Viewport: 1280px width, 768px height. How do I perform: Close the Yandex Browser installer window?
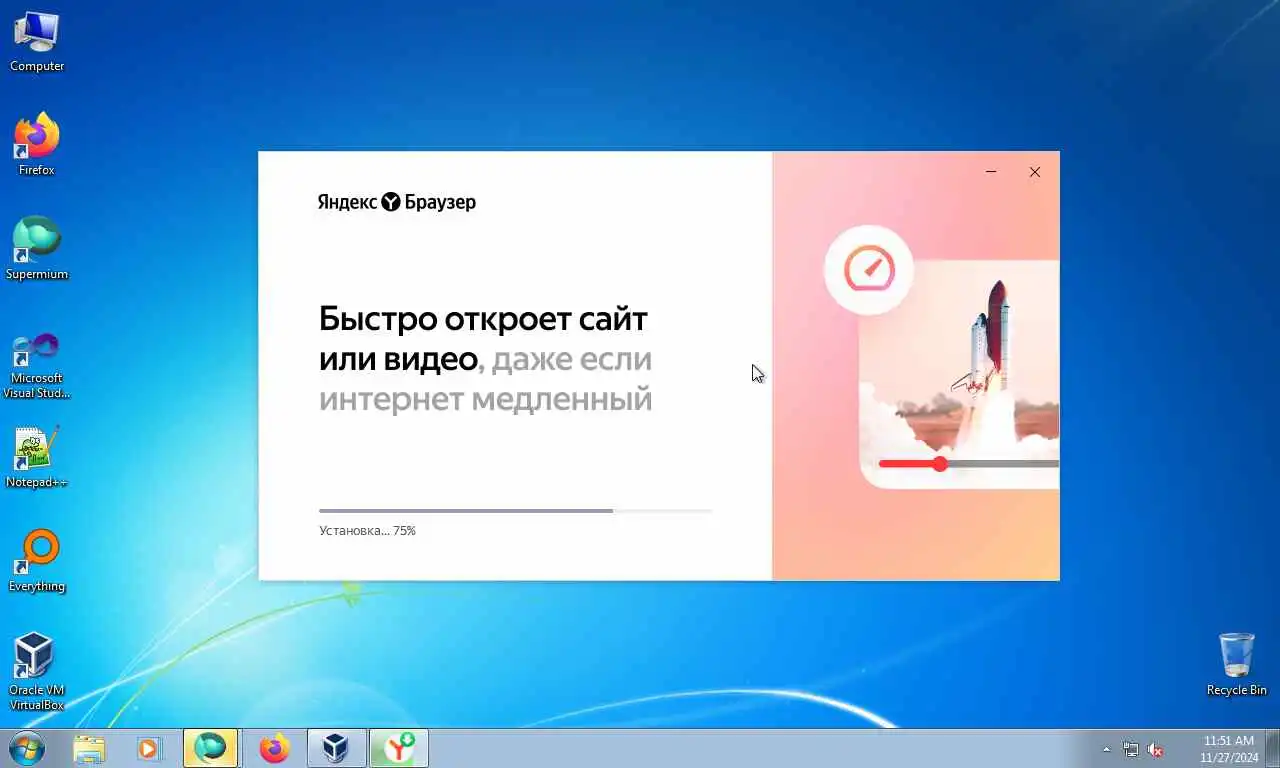coord(1035,172)
